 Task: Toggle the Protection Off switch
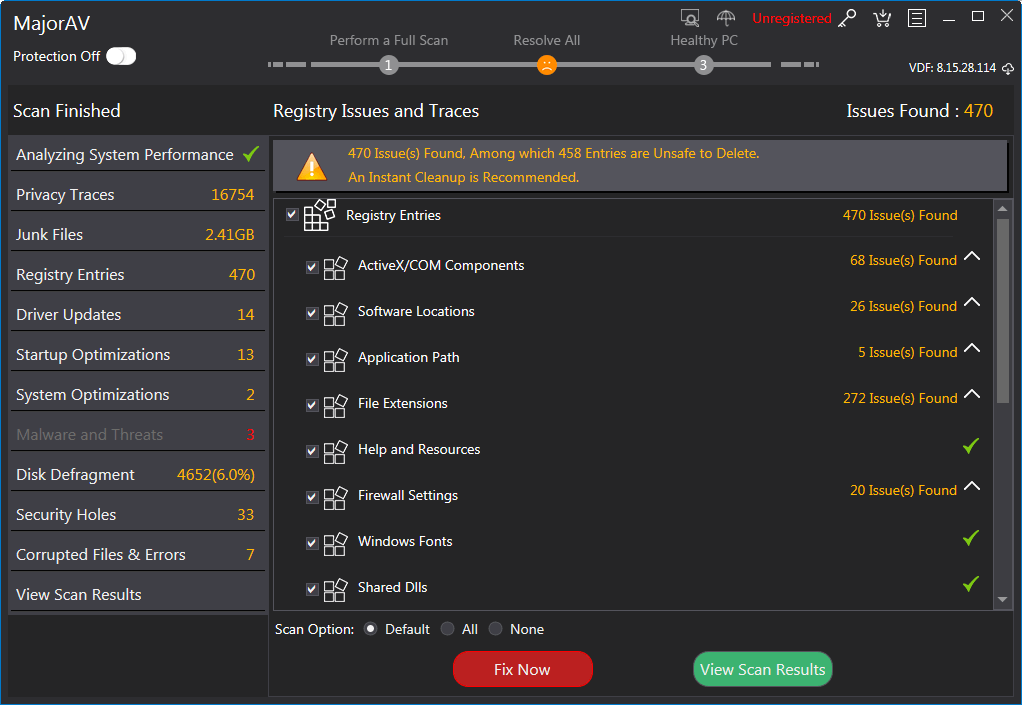[121, 56]
